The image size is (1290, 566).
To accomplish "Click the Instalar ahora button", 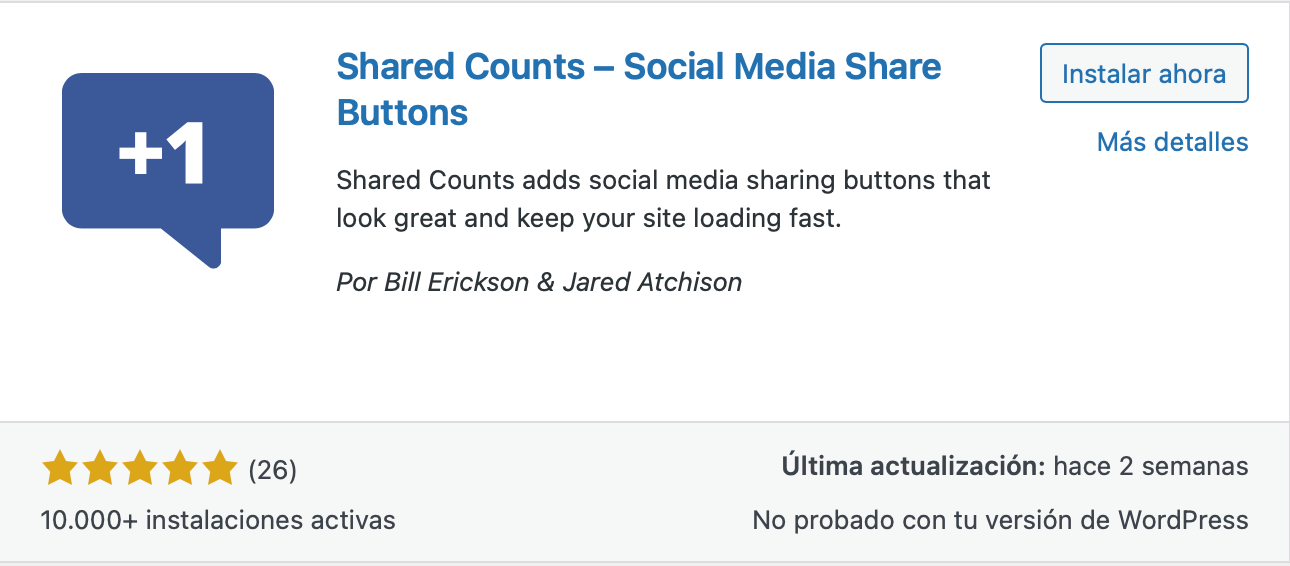I will (1144, 73).
